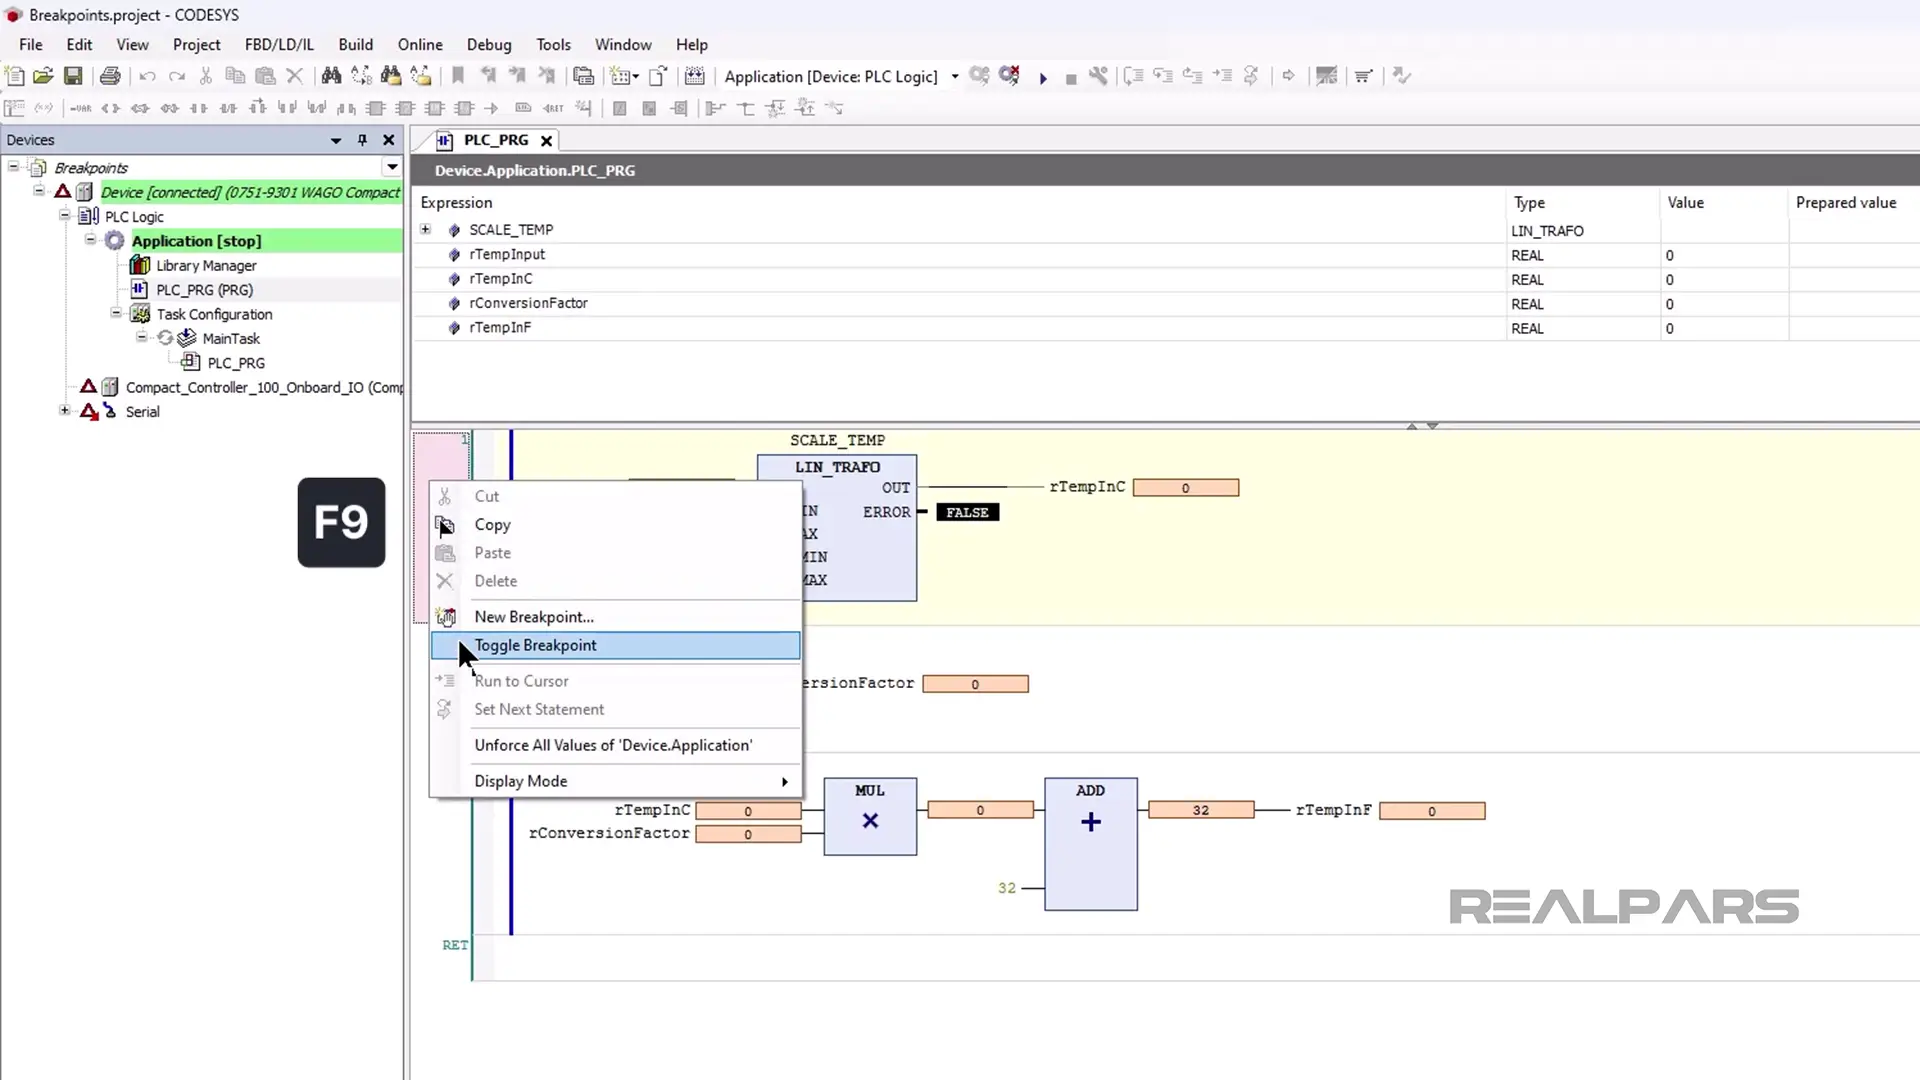Choose Toggle Breakpoint in context menu
The image size is (1920, 1080).
(x=615, y=645)
